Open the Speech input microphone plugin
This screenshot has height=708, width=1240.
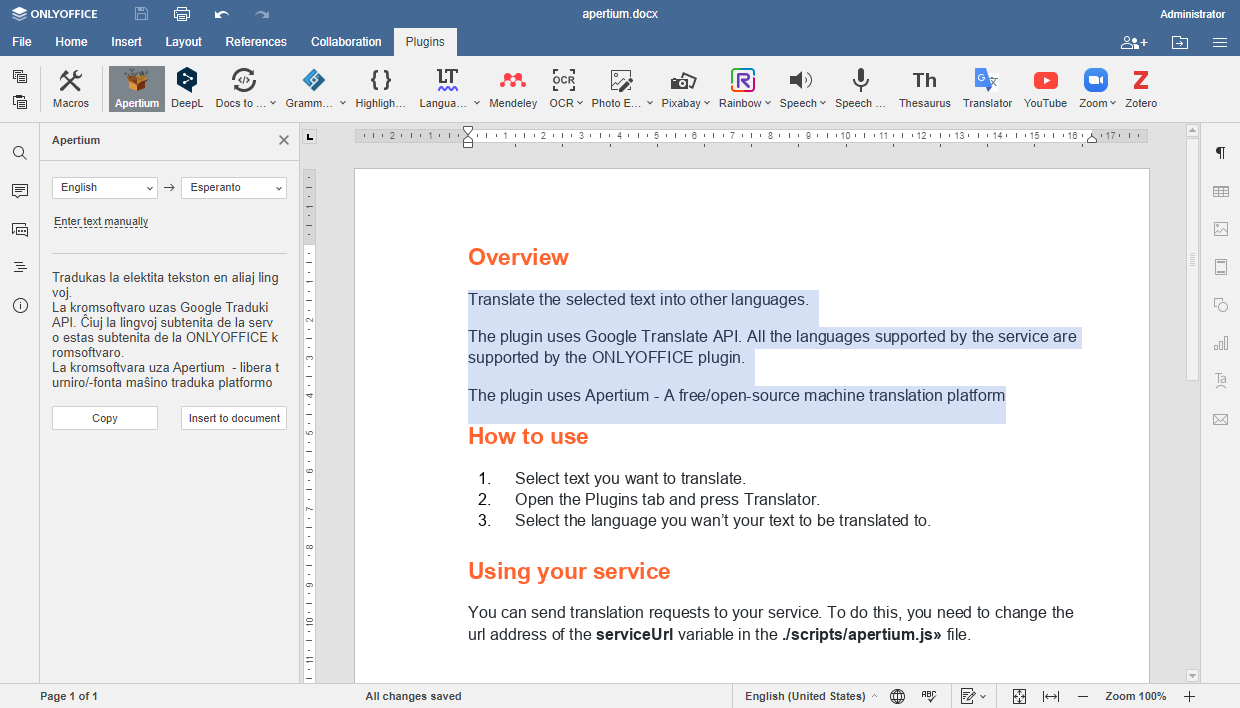pos(860,88)
